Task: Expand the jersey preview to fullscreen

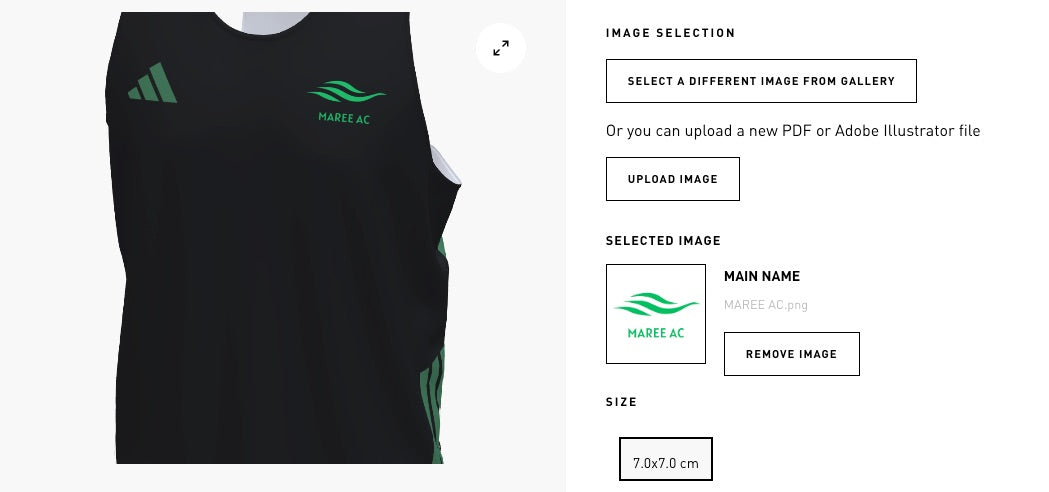Action: pos(500,48)
